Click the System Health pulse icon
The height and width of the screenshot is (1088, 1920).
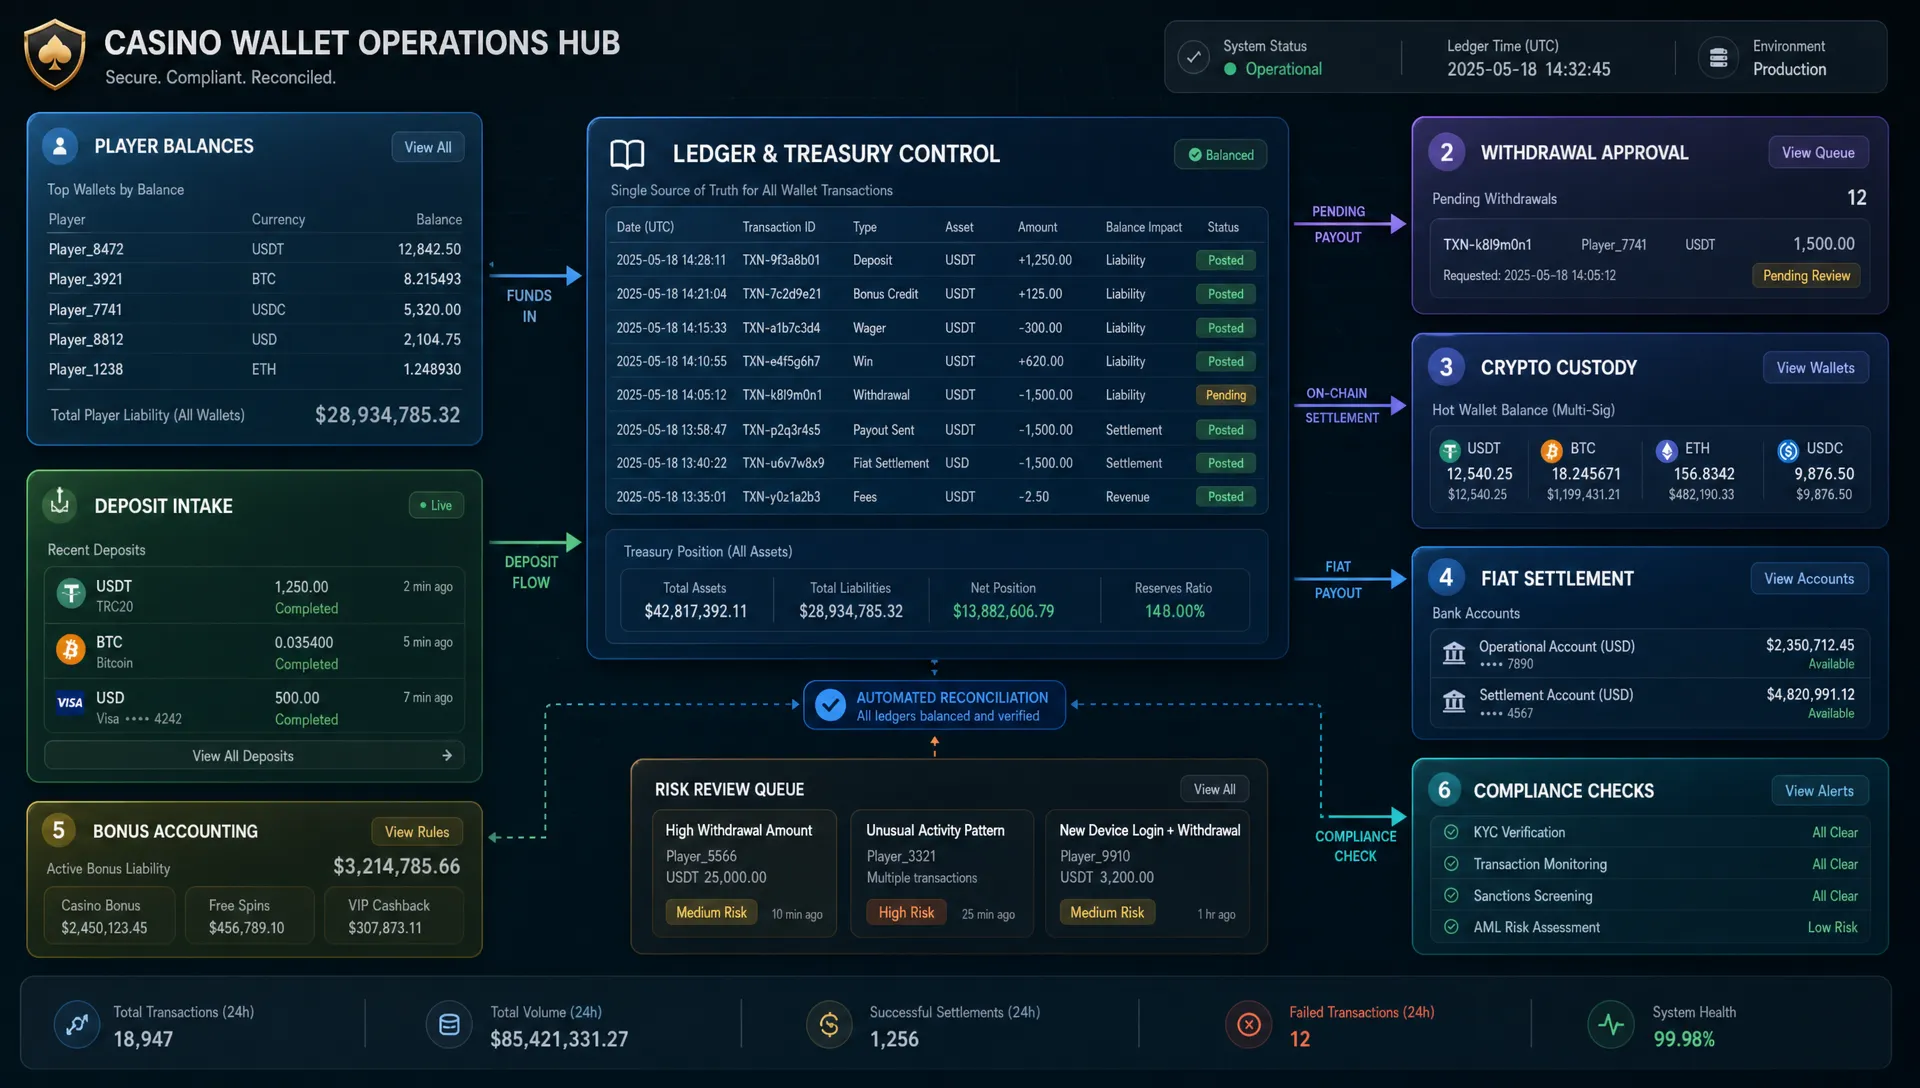coord(1611,1025)
